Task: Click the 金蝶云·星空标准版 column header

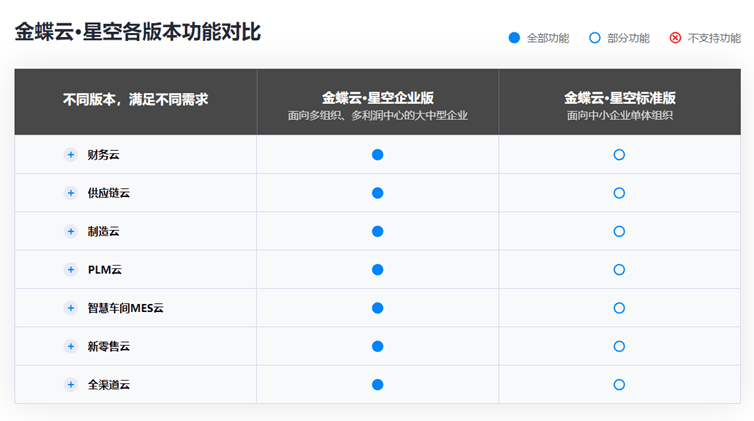Action: pos(619,98)
